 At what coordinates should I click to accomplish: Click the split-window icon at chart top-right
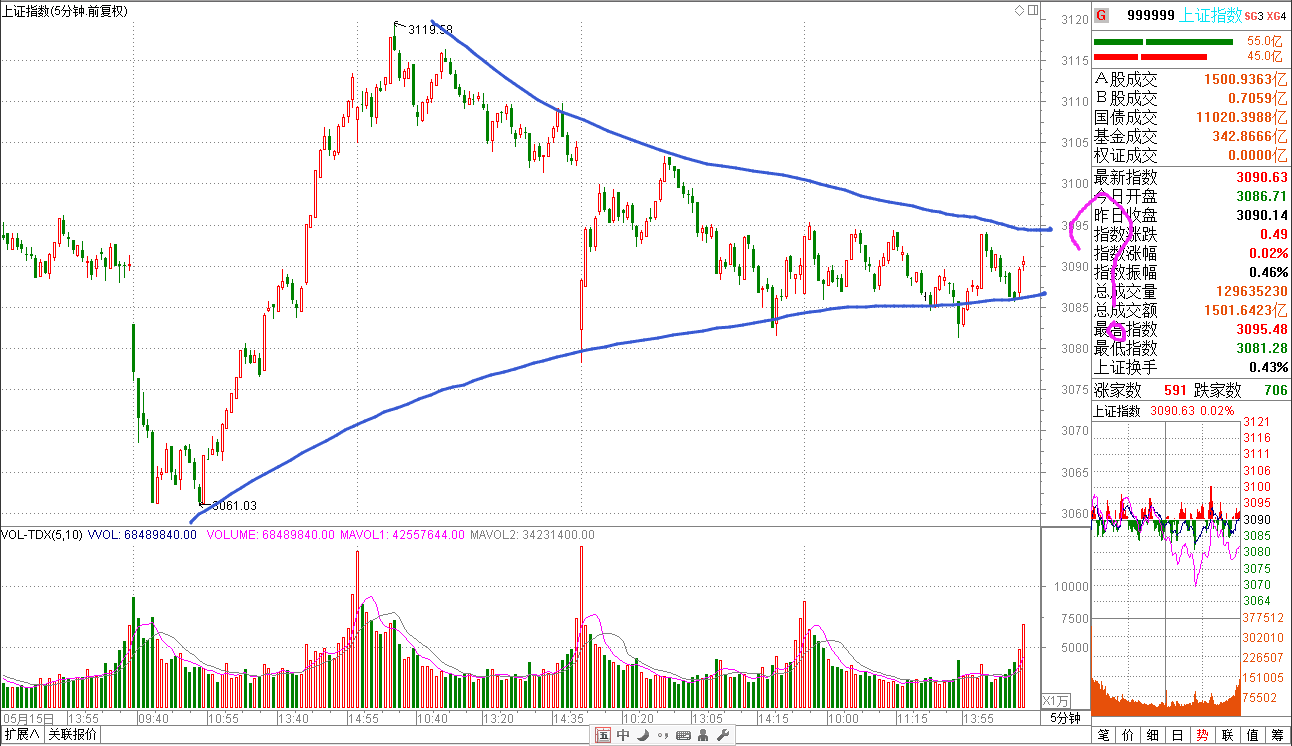coord(1032,10)
